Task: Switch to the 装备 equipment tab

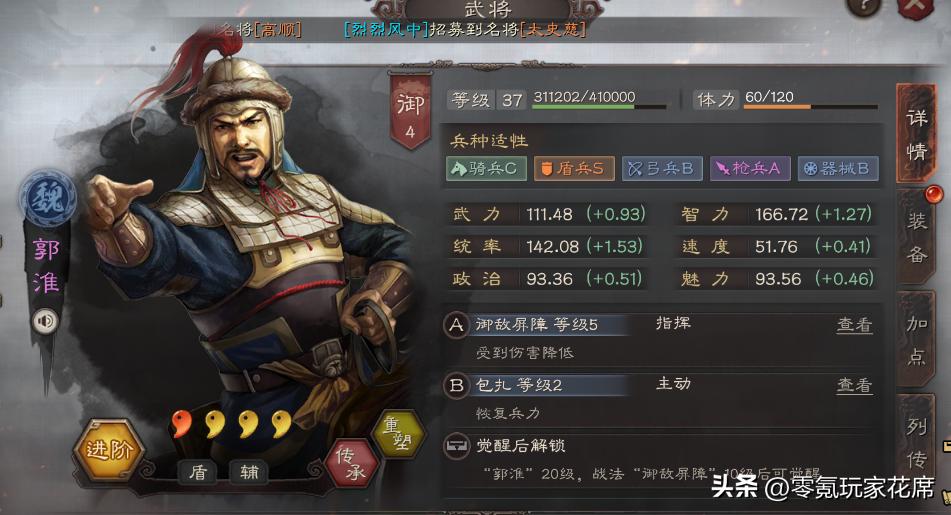Action: coord(916,237)
